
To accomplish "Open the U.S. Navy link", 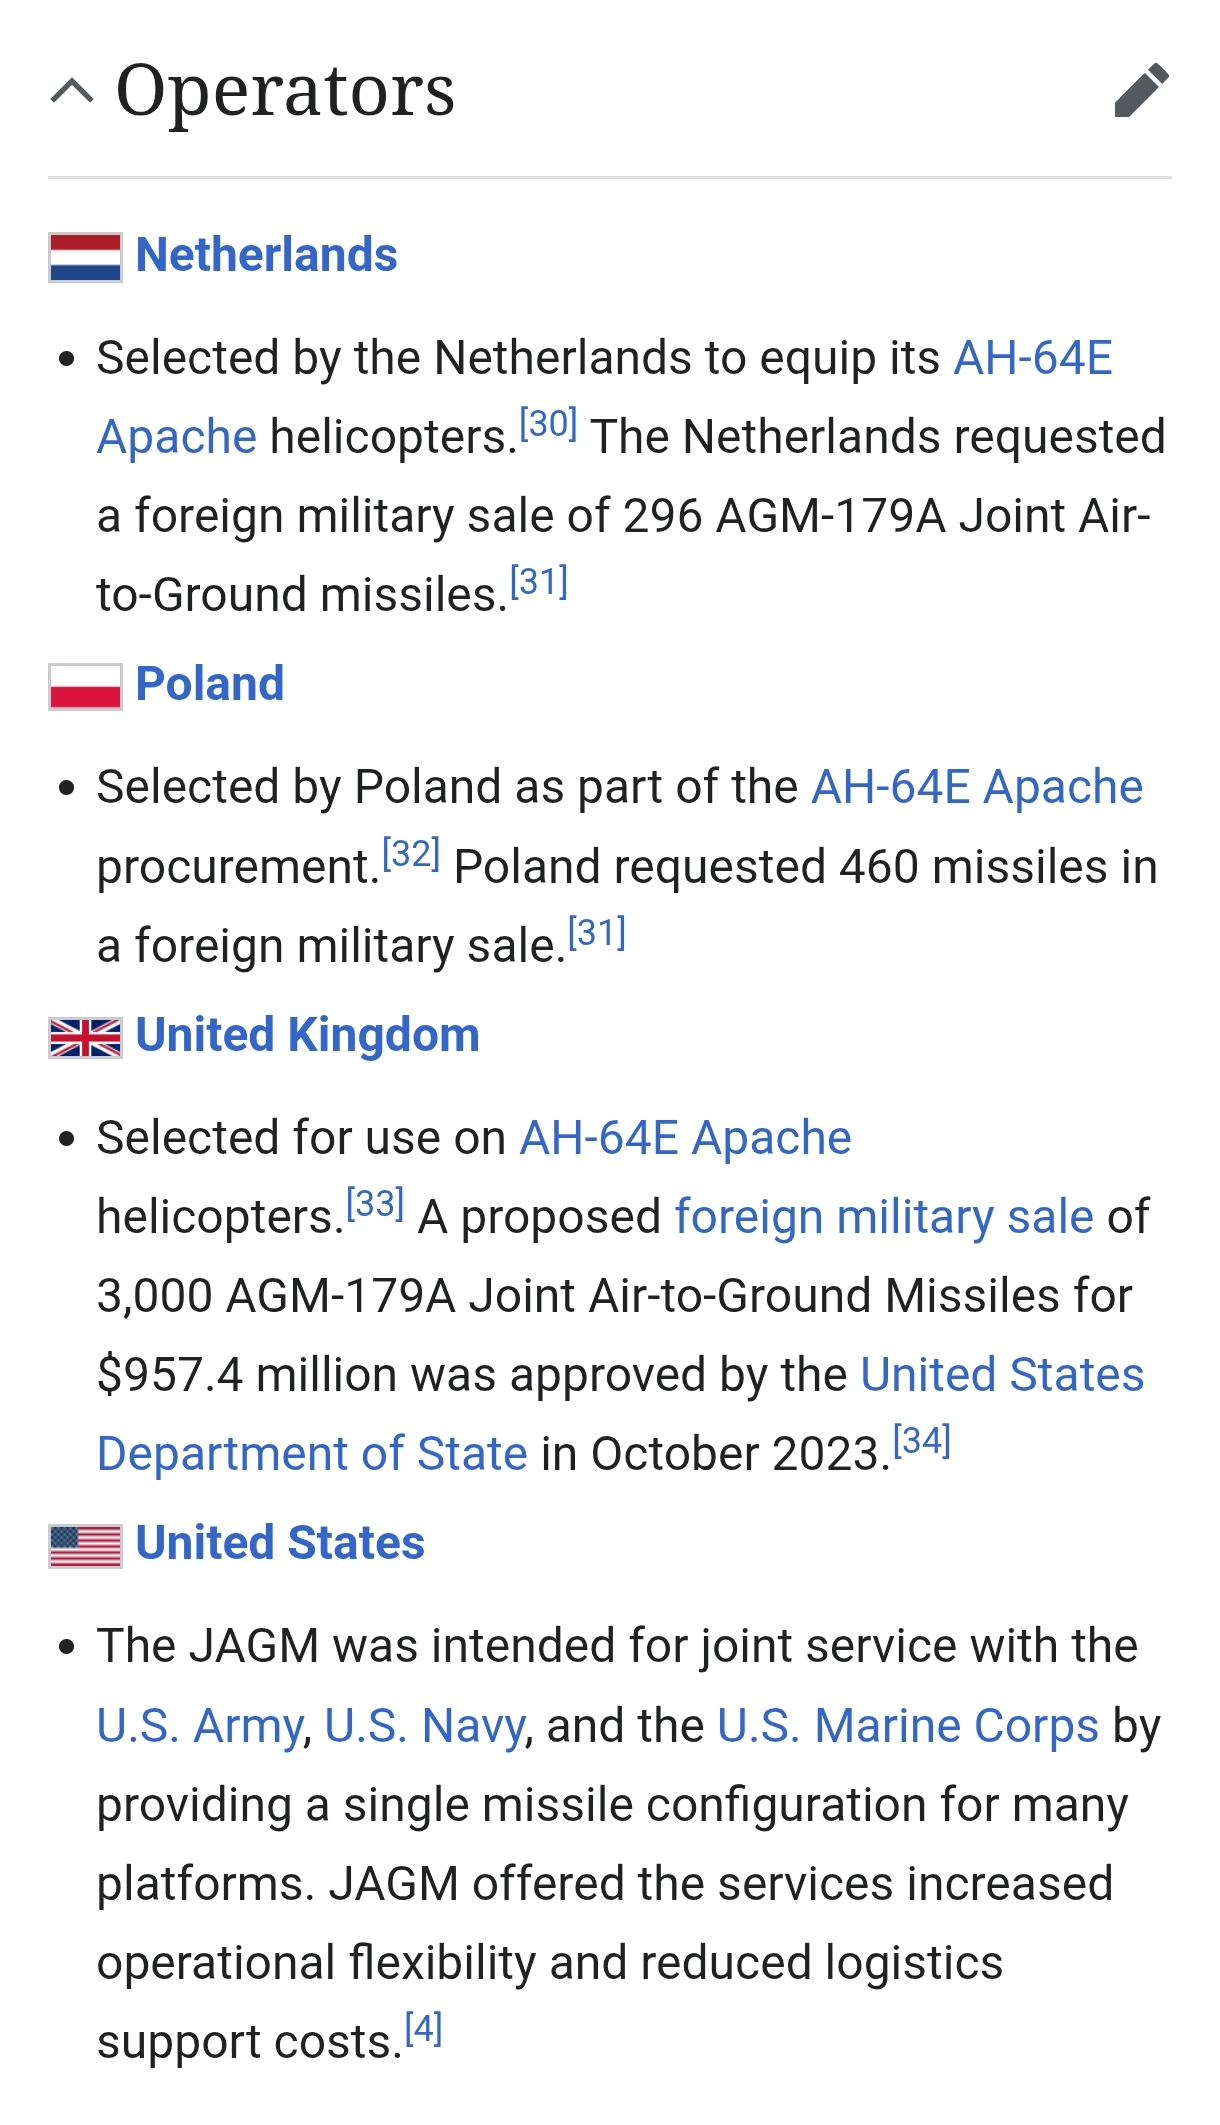I will (425, 1726).
